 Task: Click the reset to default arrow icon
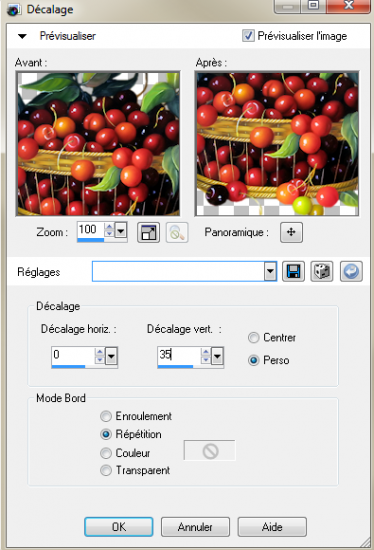click(x=351, y=271)
